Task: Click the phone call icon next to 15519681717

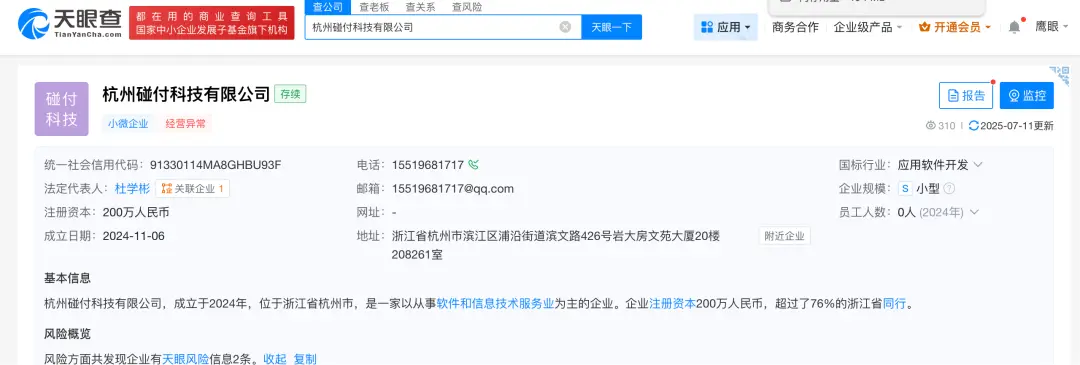Action: point(473,165)
